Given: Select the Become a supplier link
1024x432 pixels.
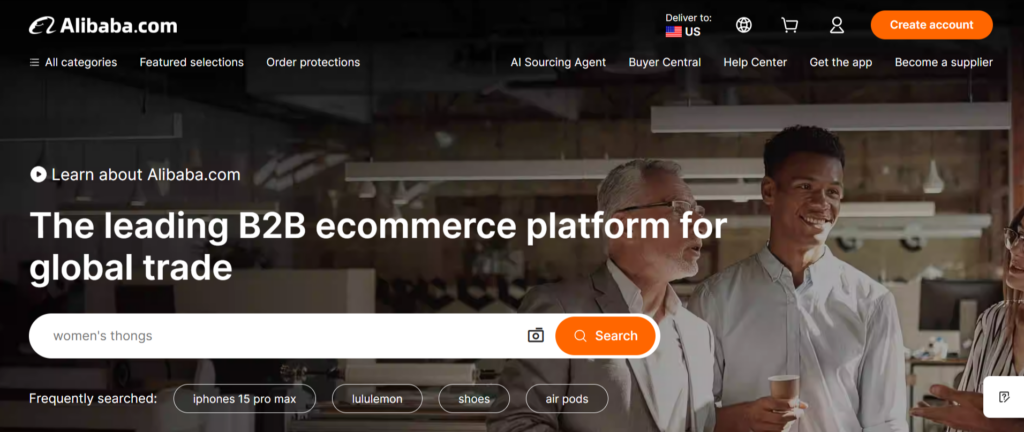Looking at the screenshot, I should click(x=944, y=63).
